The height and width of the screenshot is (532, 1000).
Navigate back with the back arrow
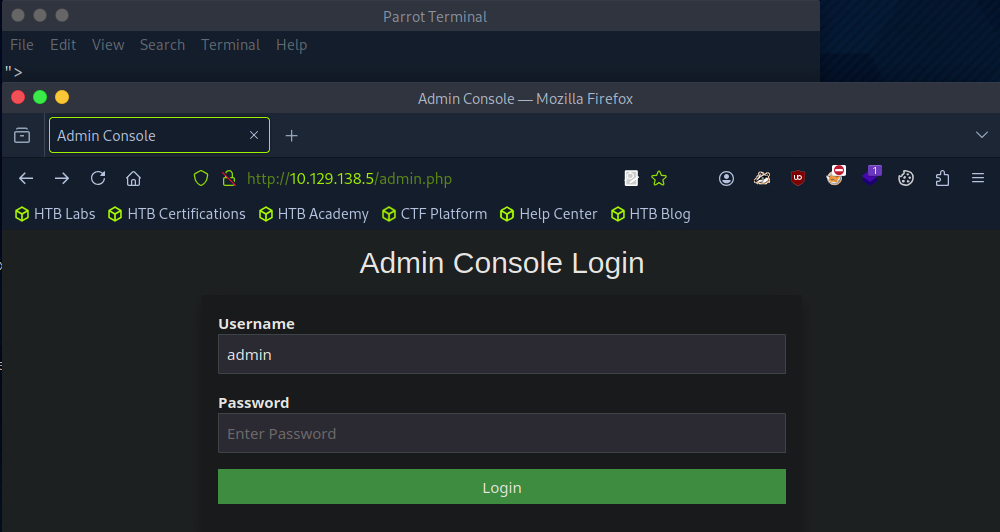[27, 178]
